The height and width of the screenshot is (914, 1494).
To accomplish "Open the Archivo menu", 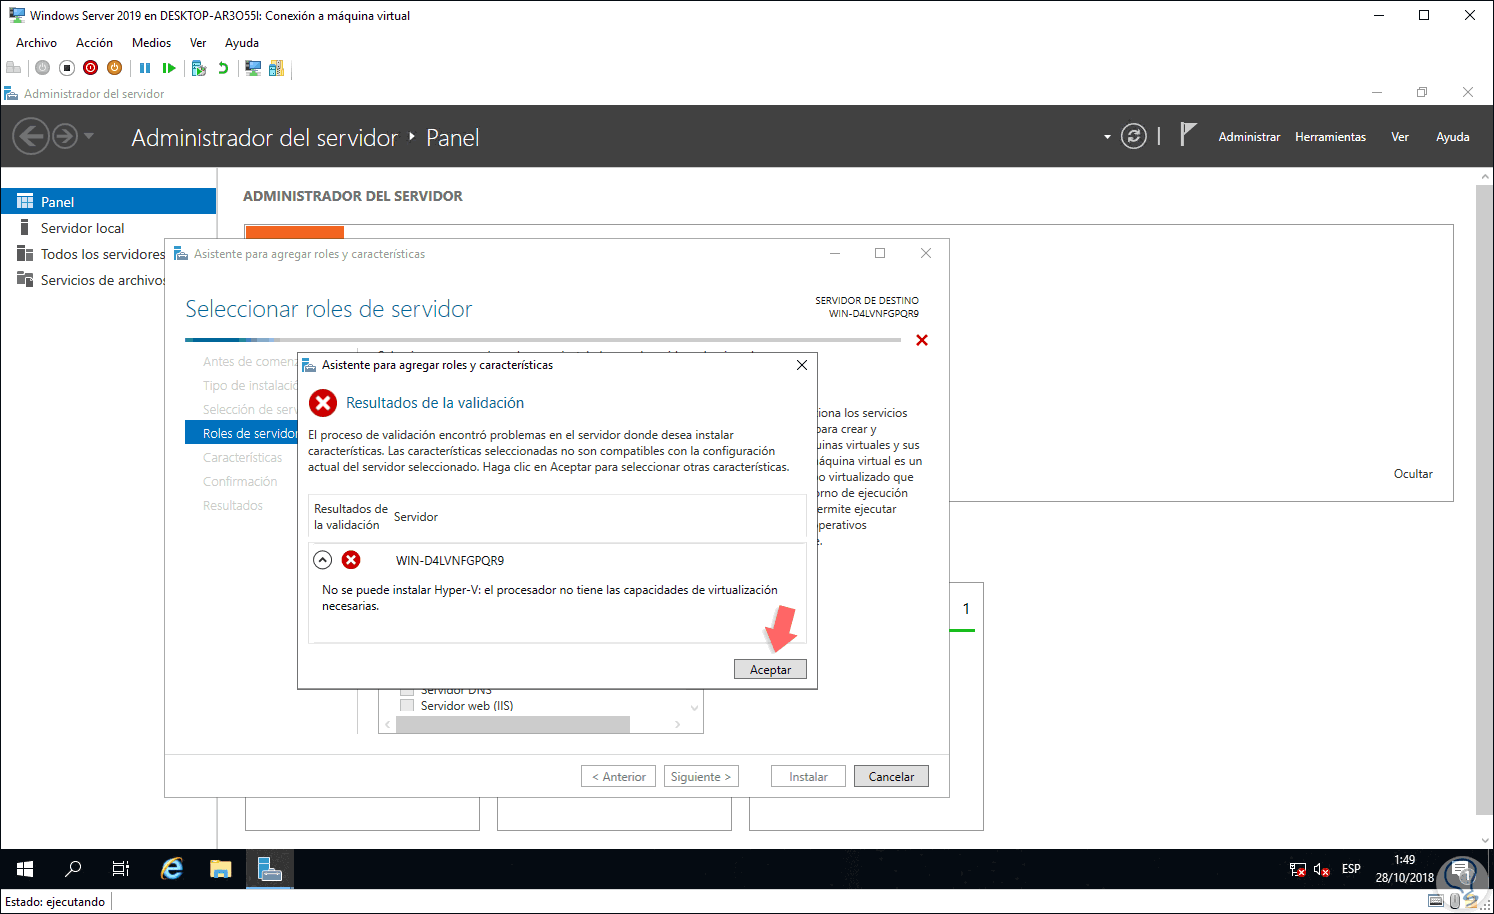I will [36, 43].
